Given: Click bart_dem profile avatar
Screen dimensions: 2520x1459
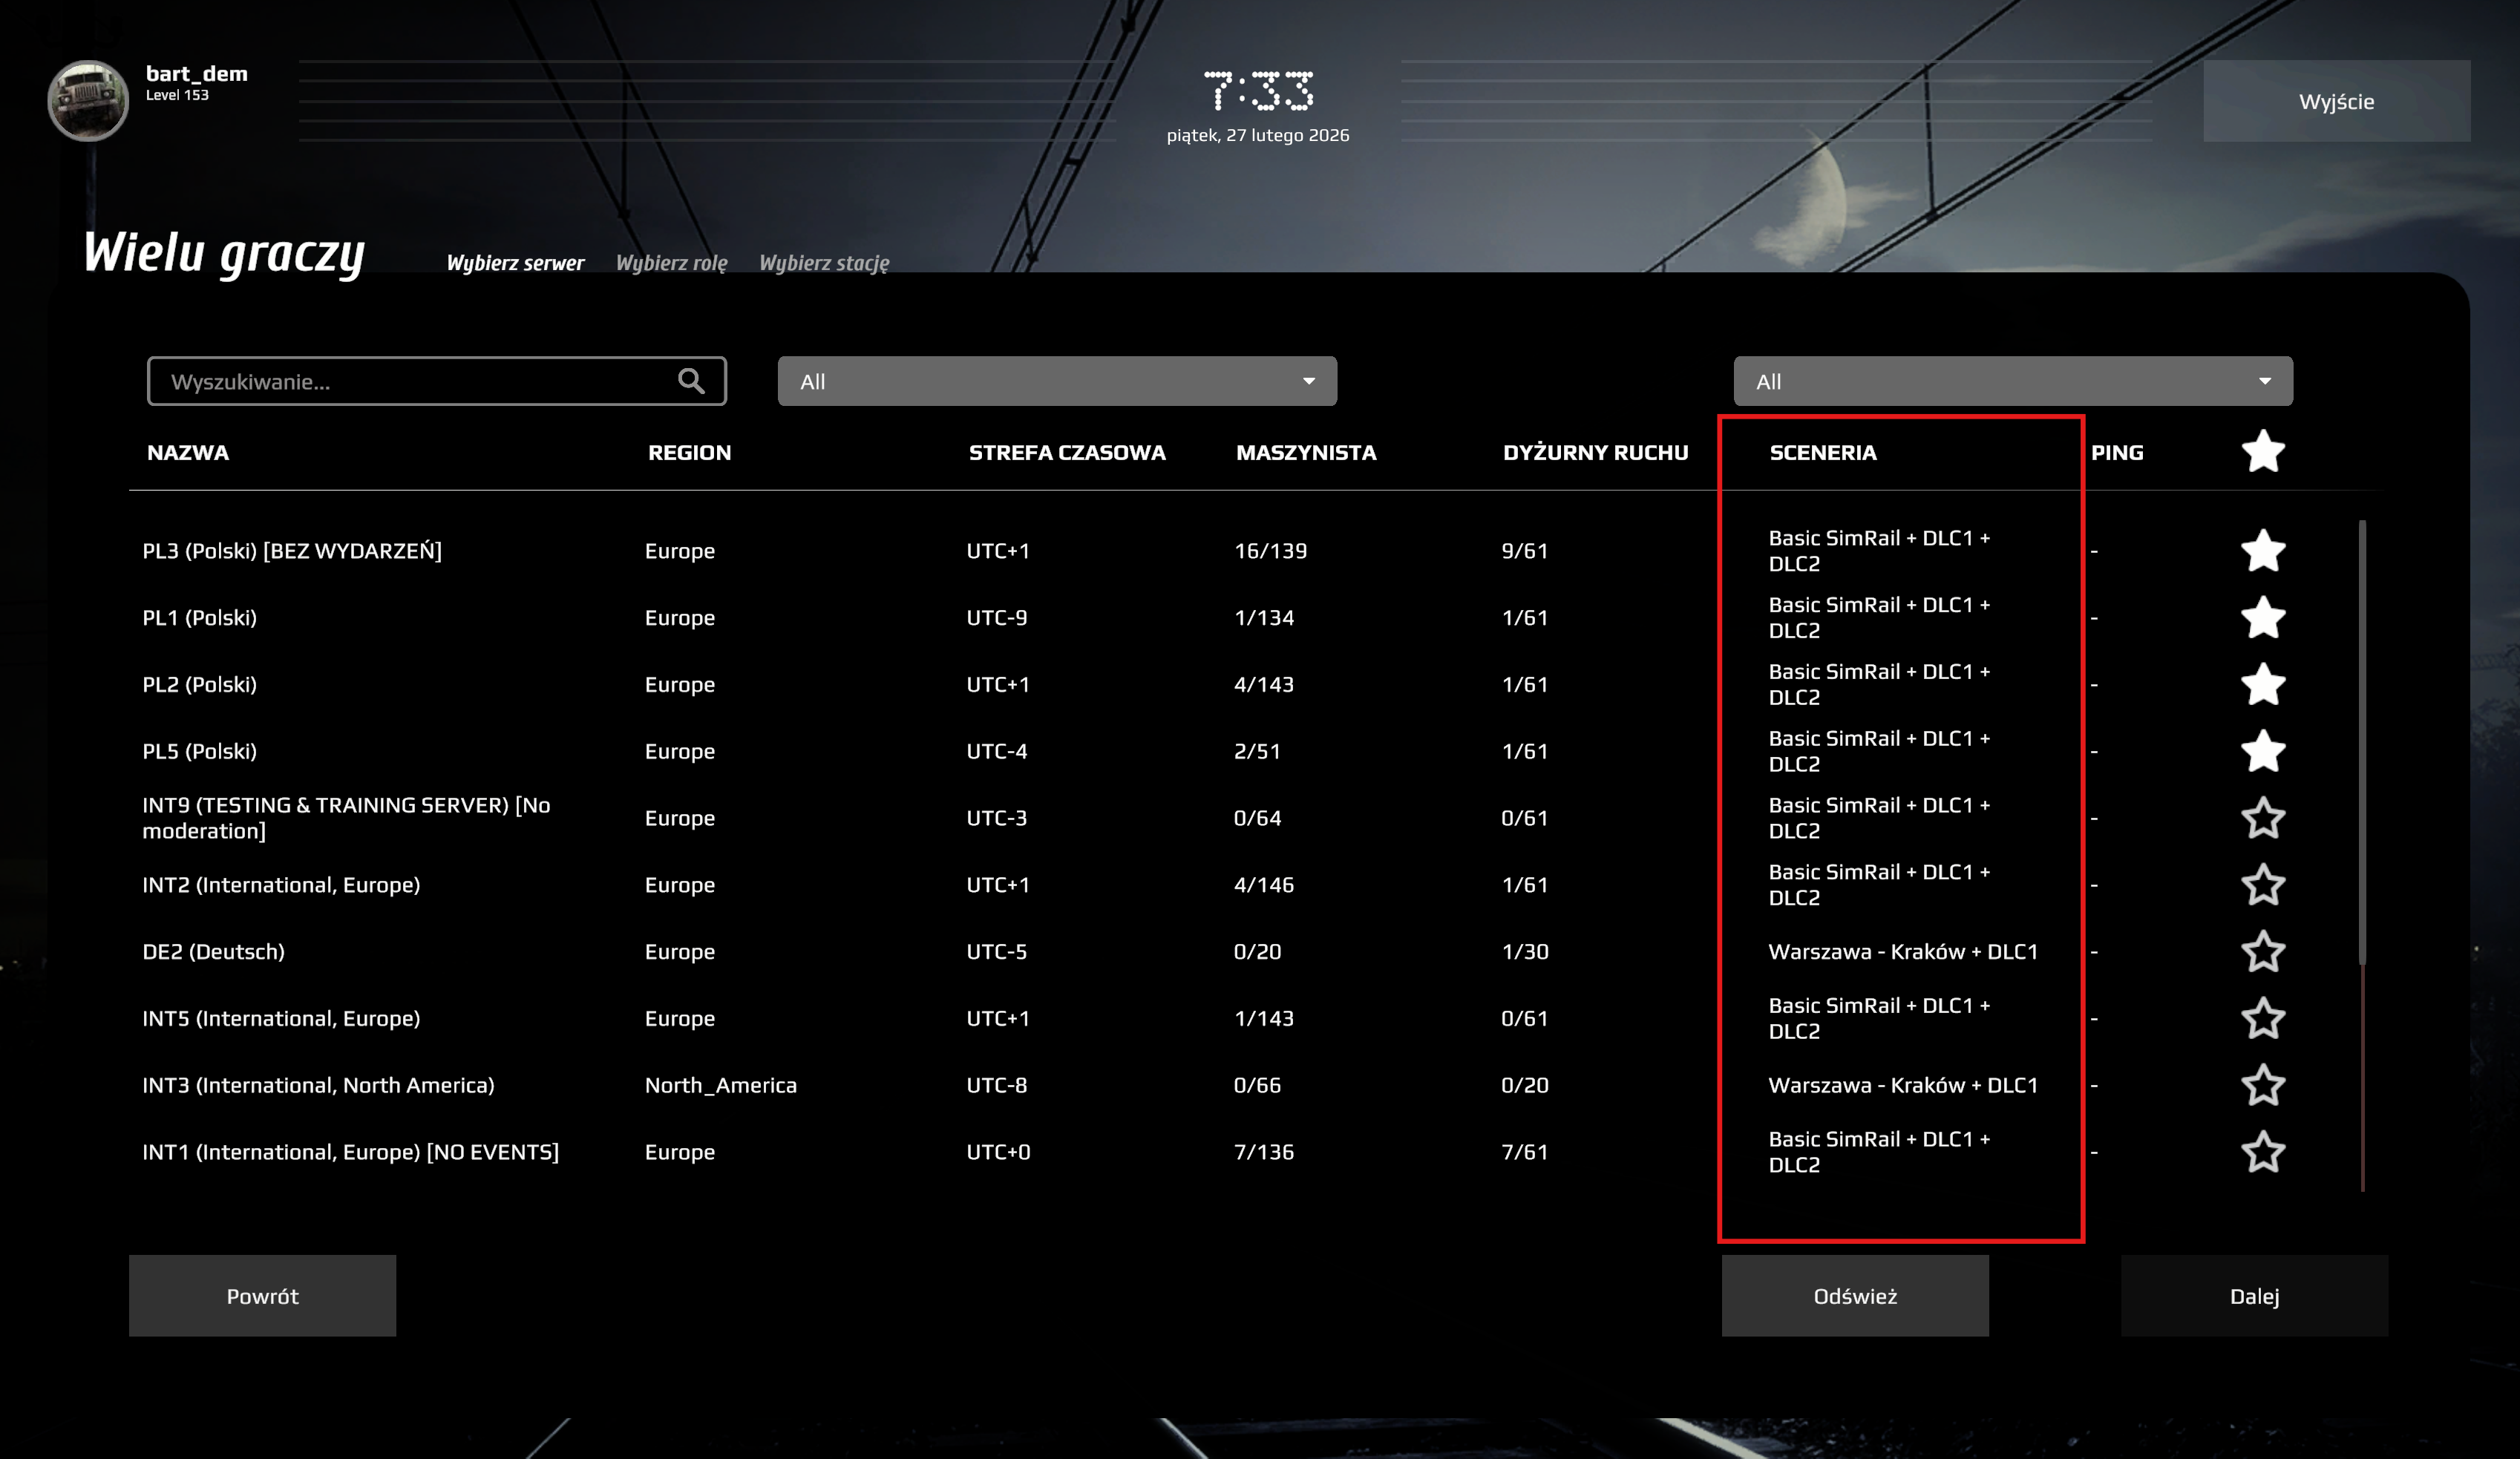Looking at the screenshot, I should point(88,100).
